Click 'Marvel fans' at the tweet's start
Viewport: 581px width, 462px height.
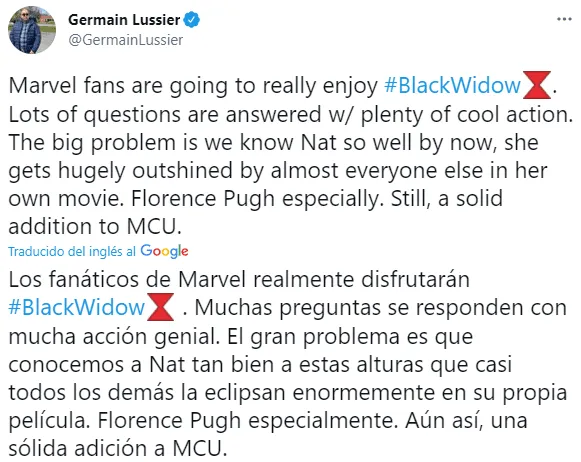67,86
